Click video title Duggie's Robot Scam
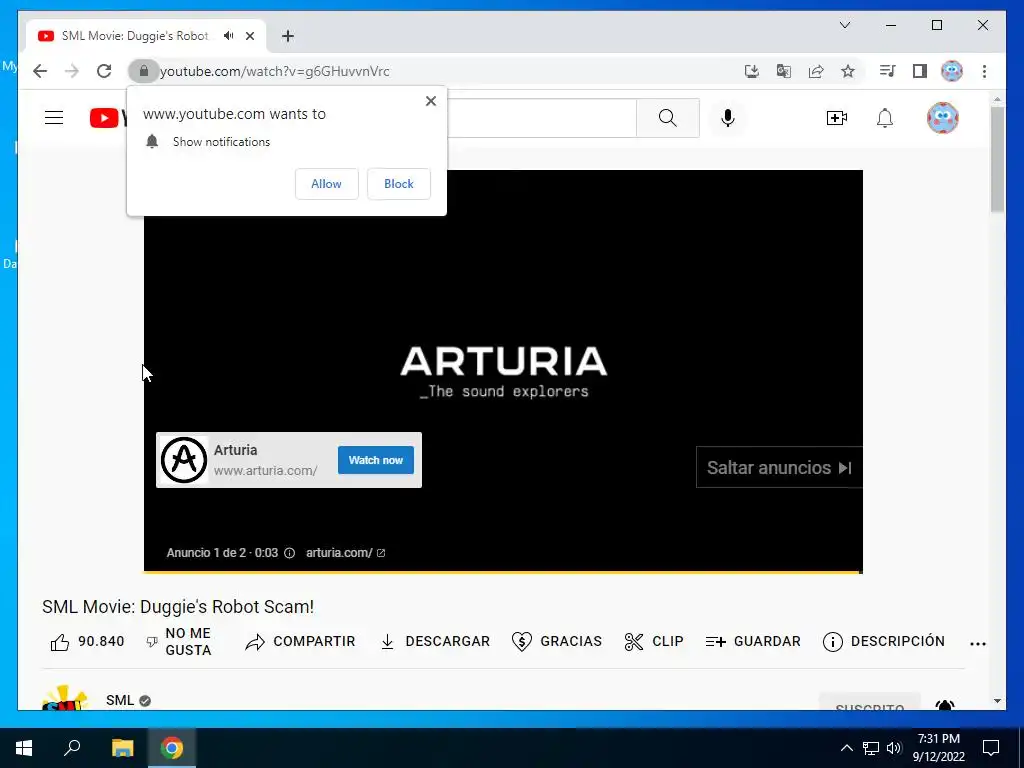Screen dimensions: 1024x768 pos(178,607)
